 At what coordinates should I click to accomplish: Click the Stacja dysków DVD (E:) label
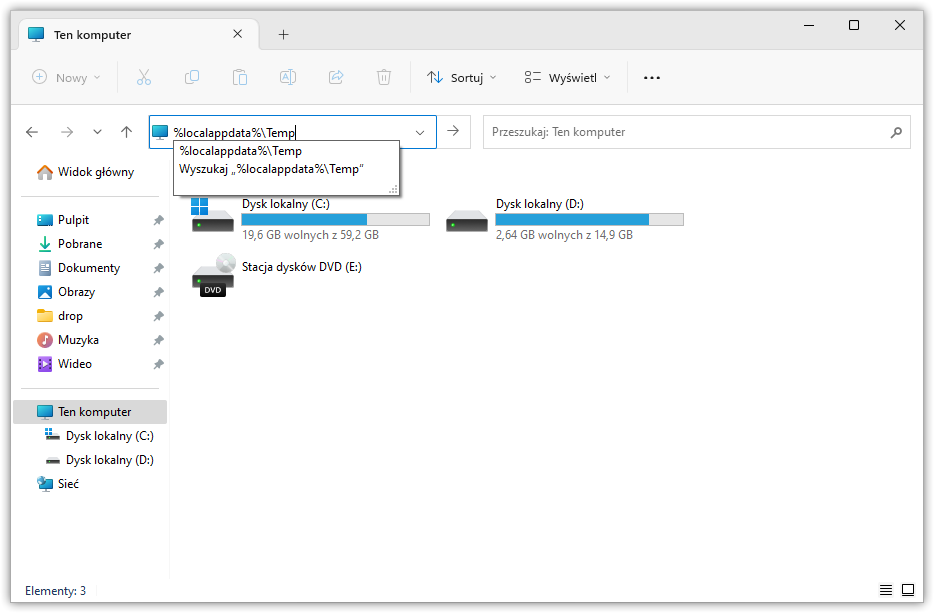pos(301,267)
